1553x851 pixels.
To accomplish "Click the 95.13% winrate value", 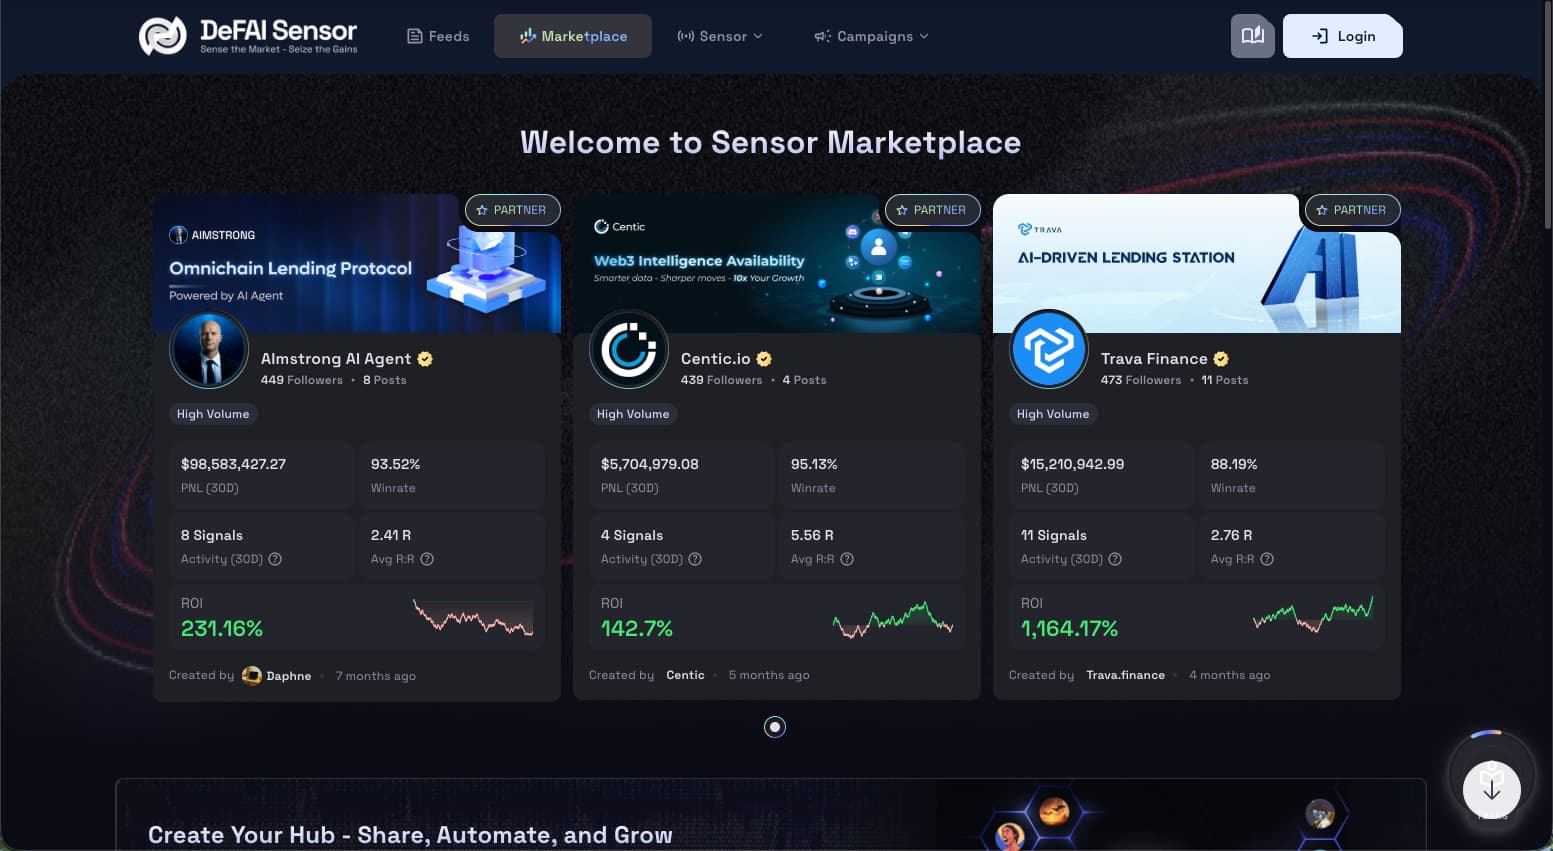I will click(x=814, y=464).
